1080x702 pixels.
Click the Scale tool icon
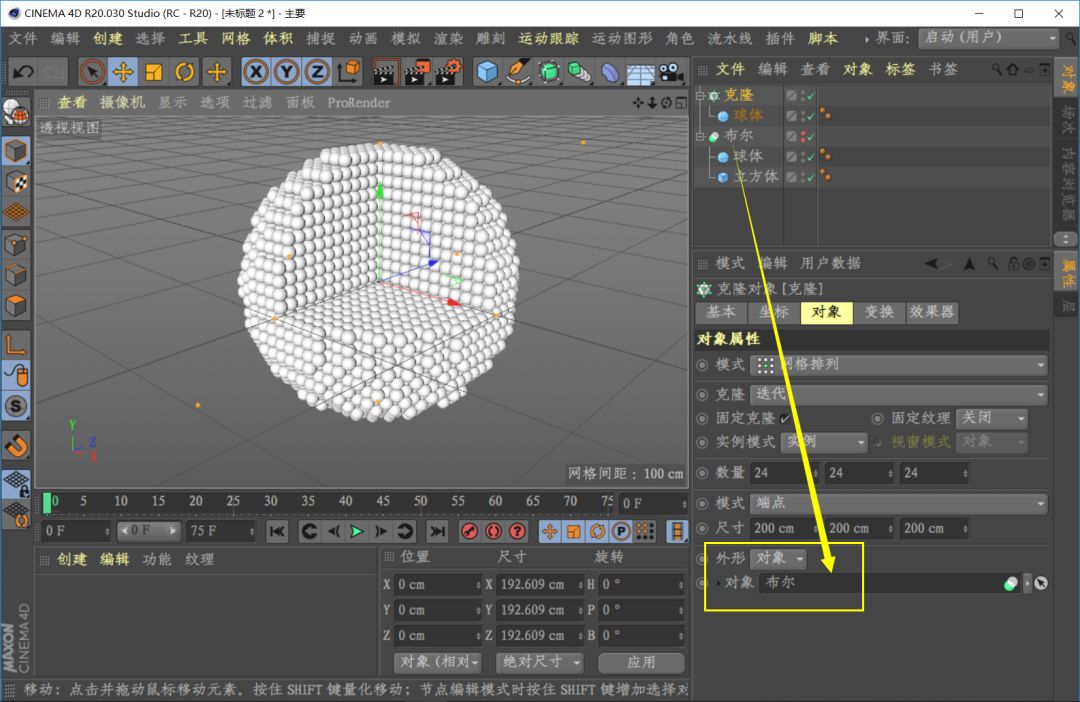[154, 72]
